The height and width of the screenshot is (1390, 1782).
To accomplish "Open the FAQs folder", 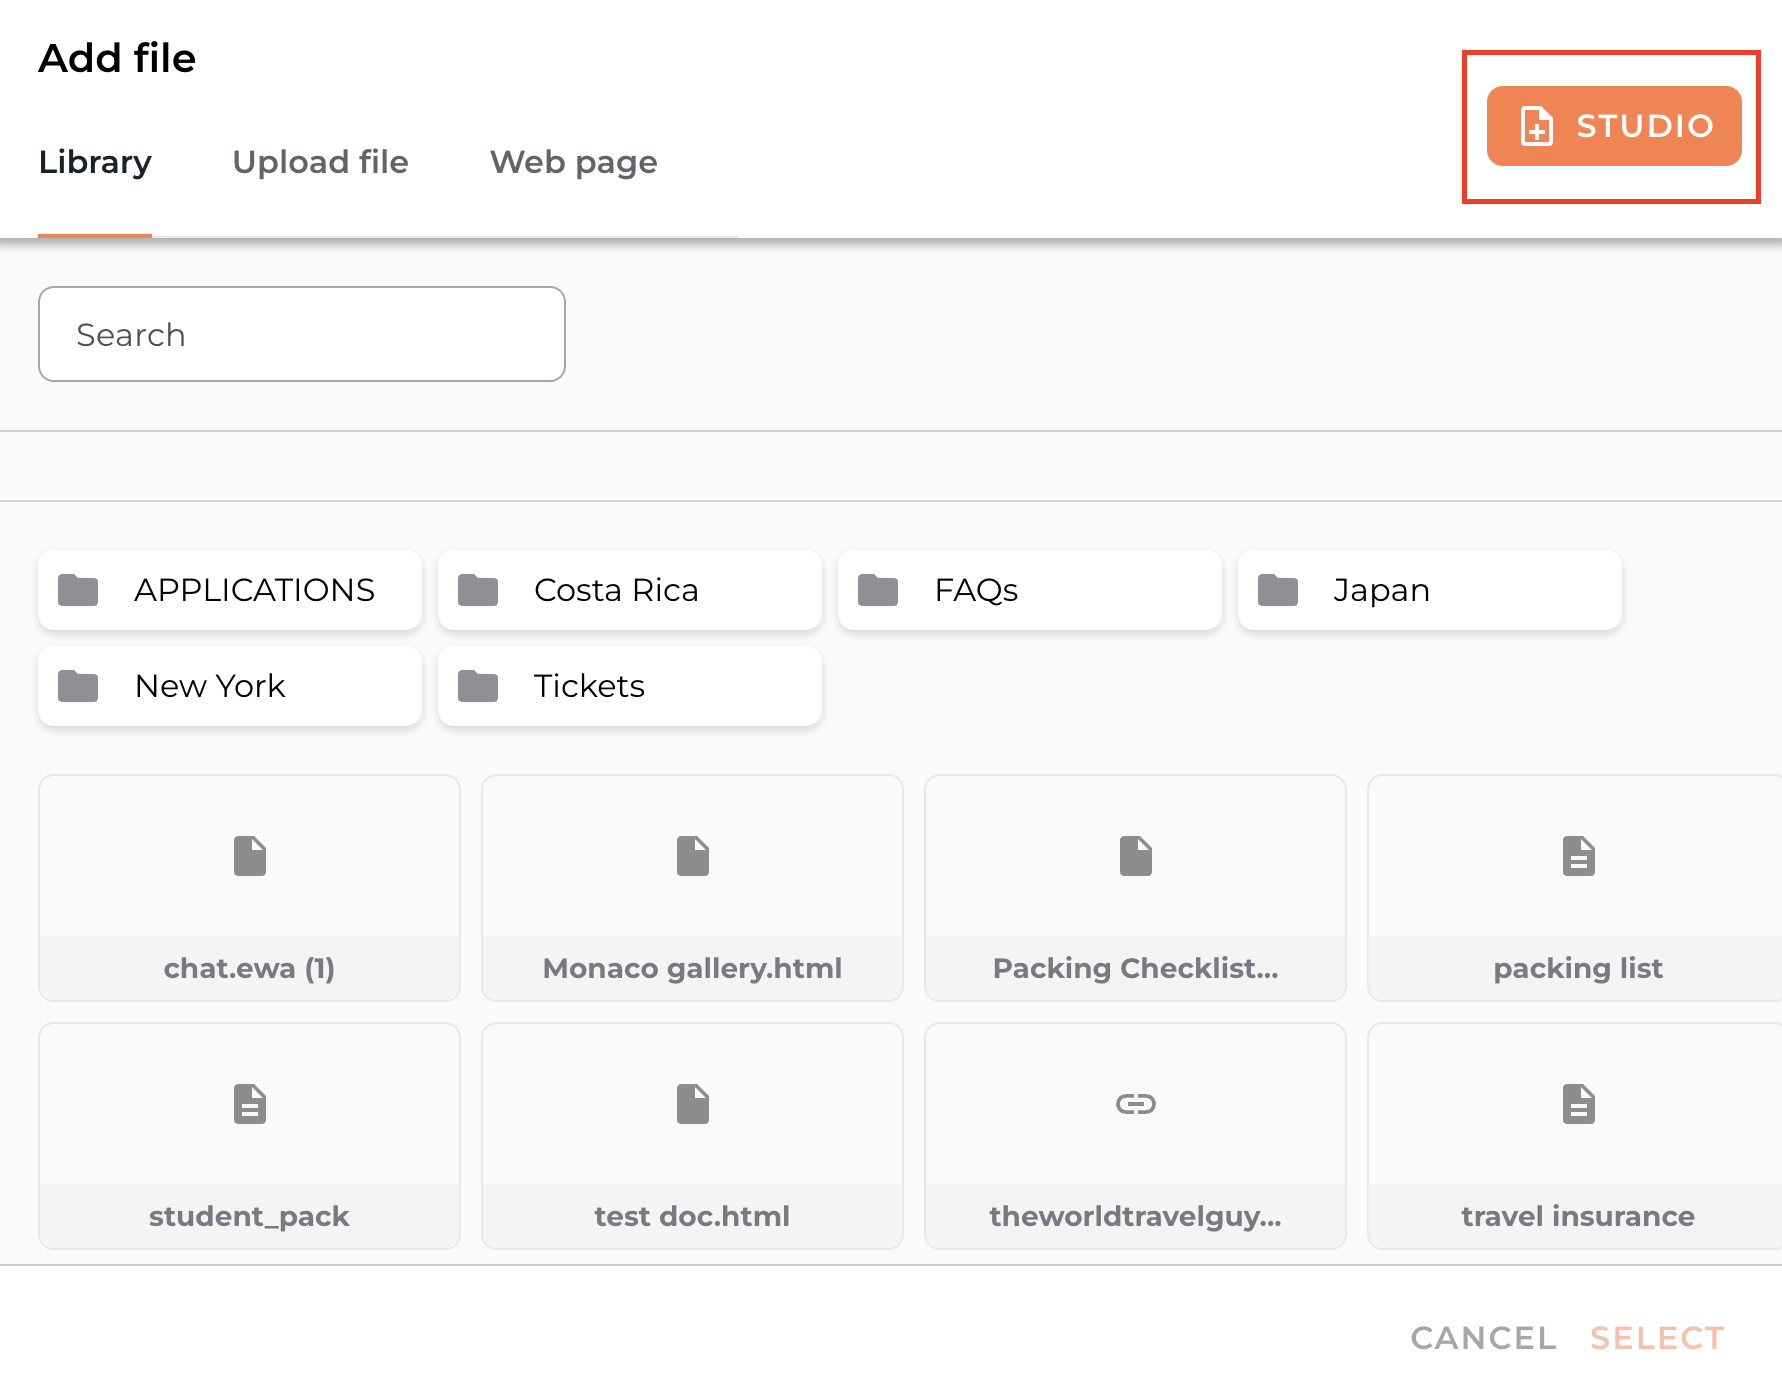I will pyautogui.click(x=1030, y=590).
